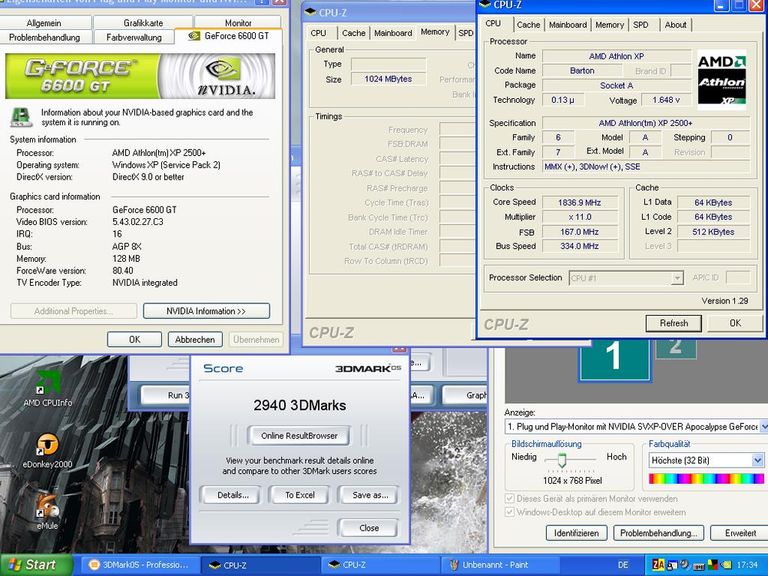Image resolution: width=768 pixels, height=576 pixels.
Task: Click the Details... button in score window
Action: [233, 495]
